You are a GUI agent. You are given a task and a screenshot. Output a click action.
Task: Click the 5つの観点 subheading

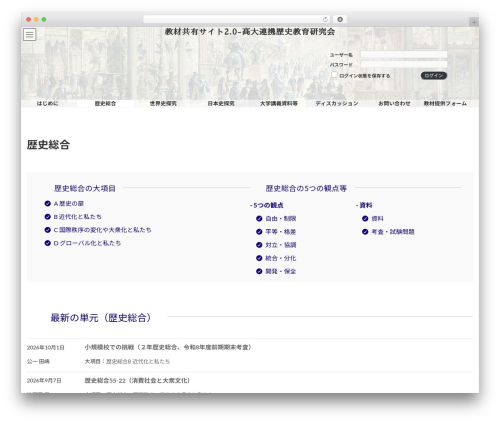[x=267, y=205]
